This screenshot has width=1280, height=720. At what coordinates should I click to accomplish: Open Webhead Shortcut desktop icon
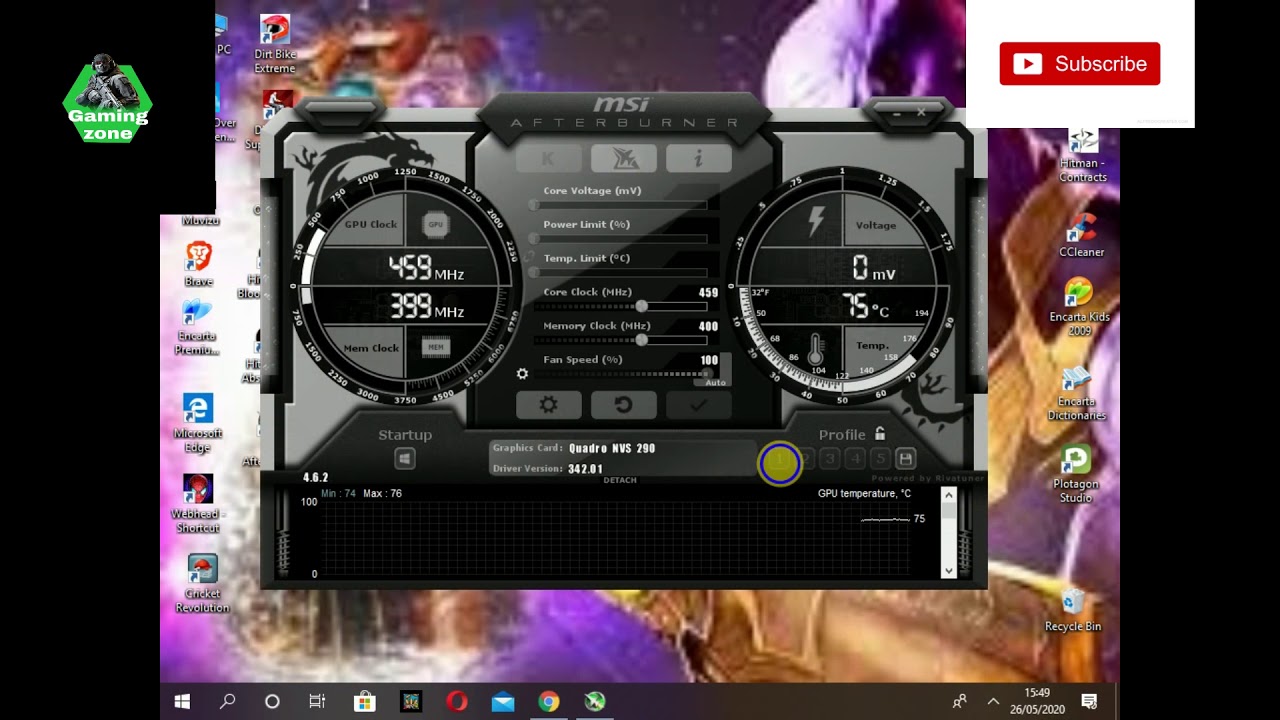click(x=198, y=503)
